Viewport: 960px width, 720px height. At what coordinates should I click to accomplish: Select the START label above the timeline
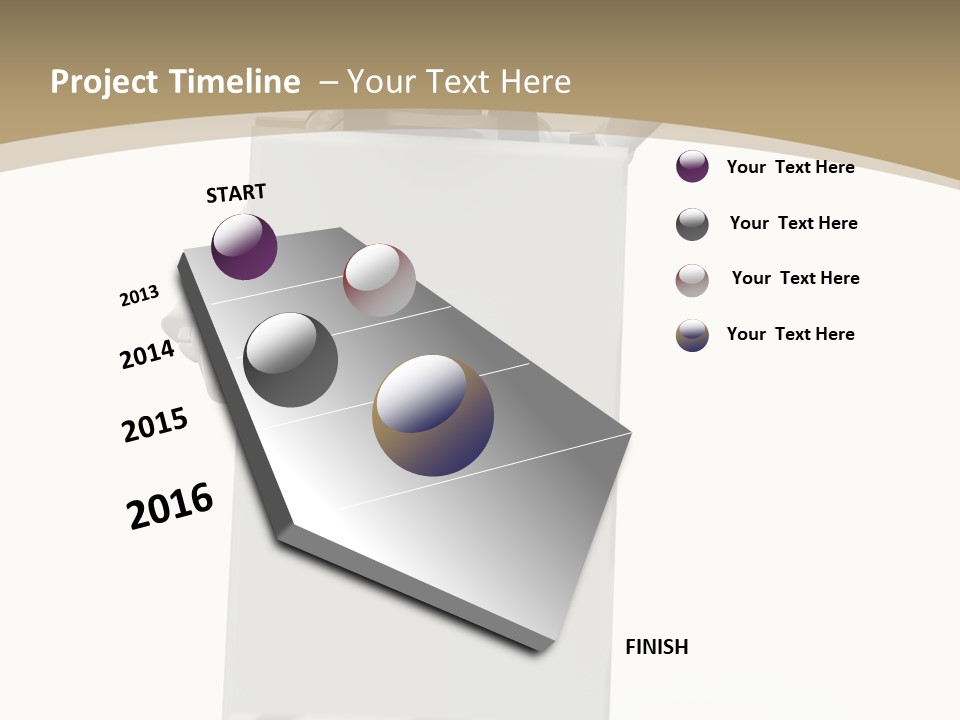point(235,193)
